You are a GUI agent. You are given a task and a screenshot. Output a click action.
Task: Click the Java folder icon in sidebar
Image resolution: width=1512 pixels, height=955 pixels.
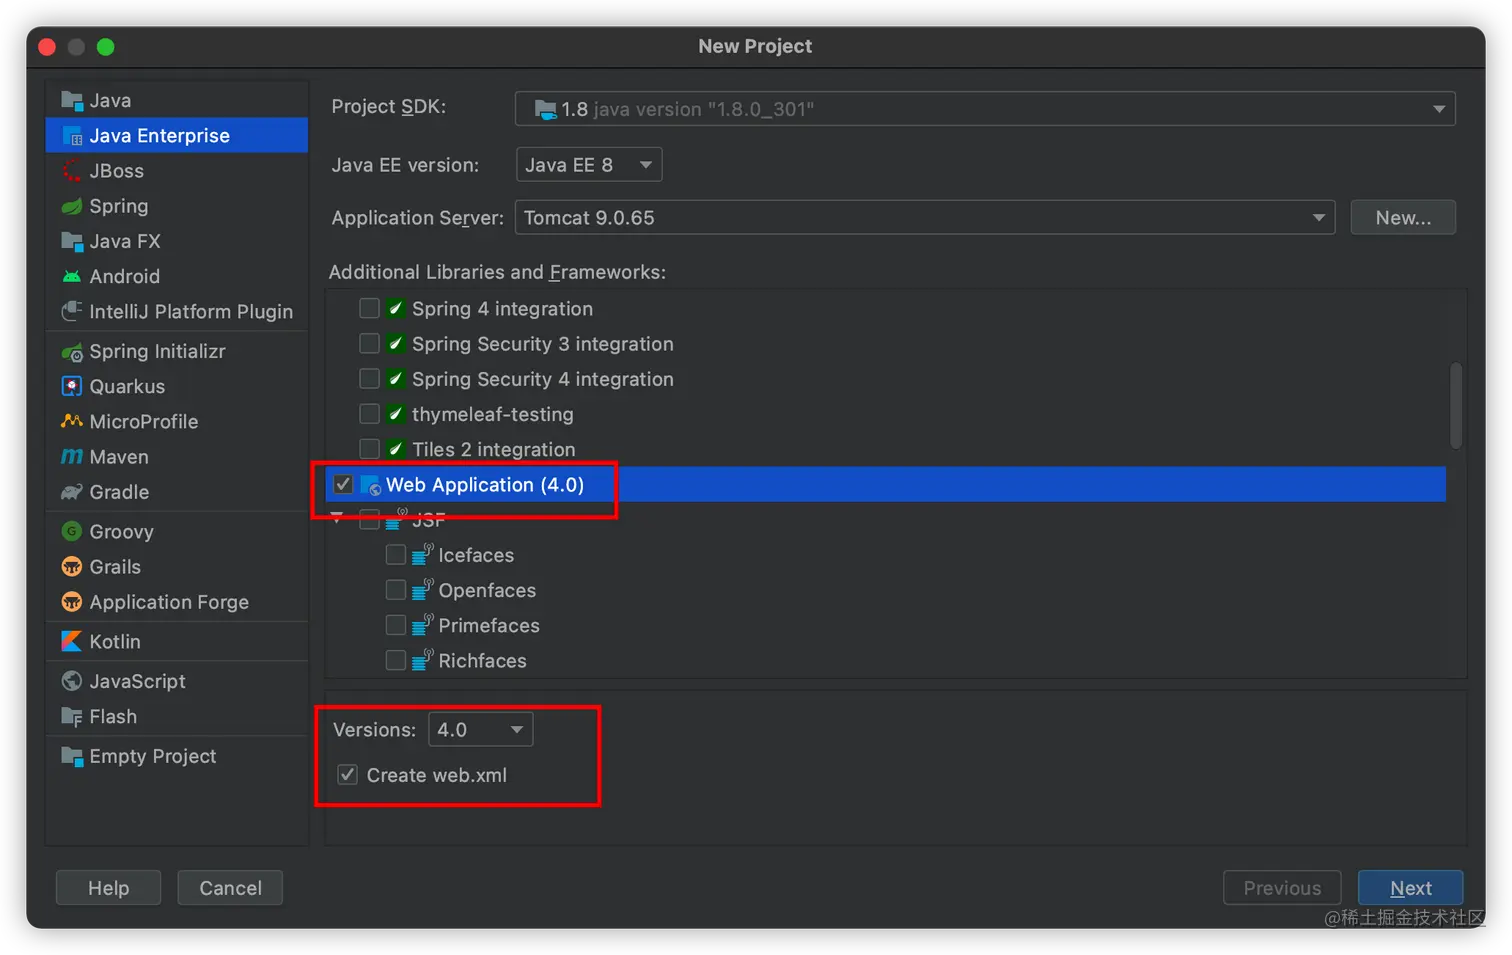point(72,100)
